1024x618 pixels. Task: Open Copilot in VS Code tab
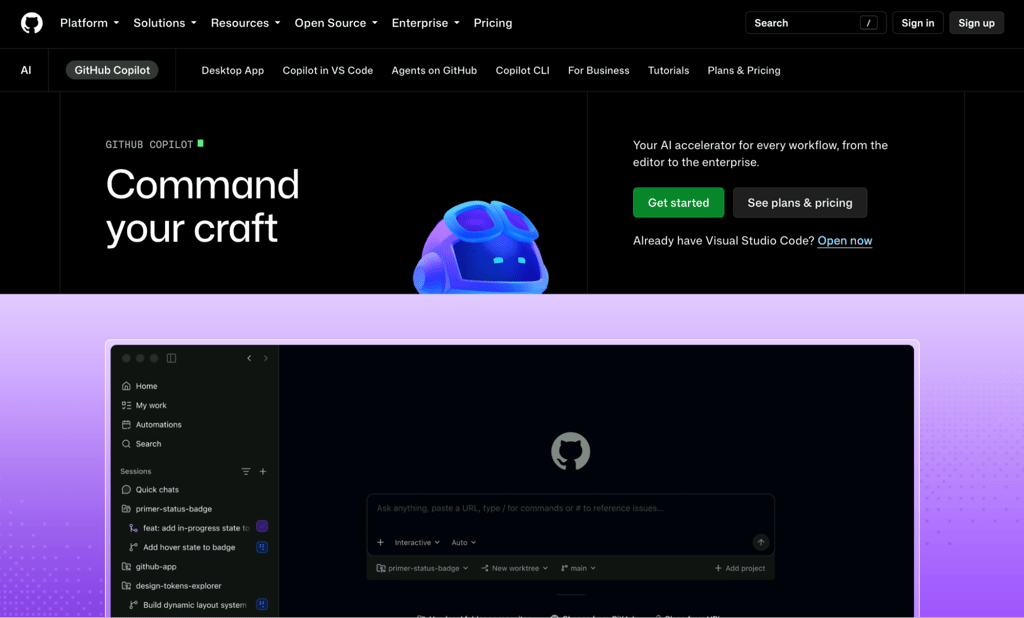point(327,71)
